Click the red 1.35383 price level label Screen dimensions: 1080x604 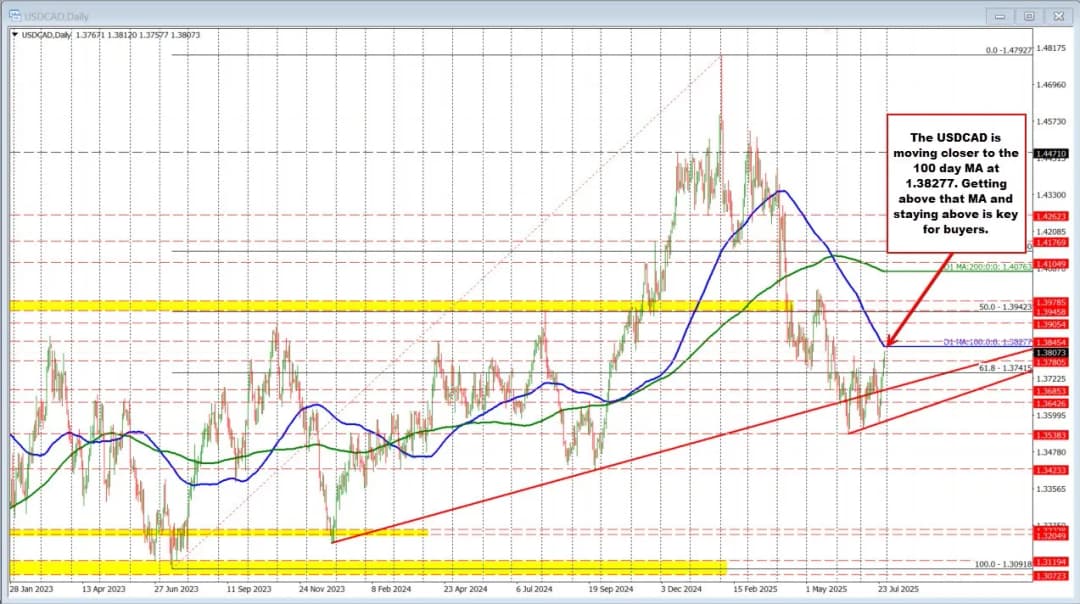[1052, 435]
